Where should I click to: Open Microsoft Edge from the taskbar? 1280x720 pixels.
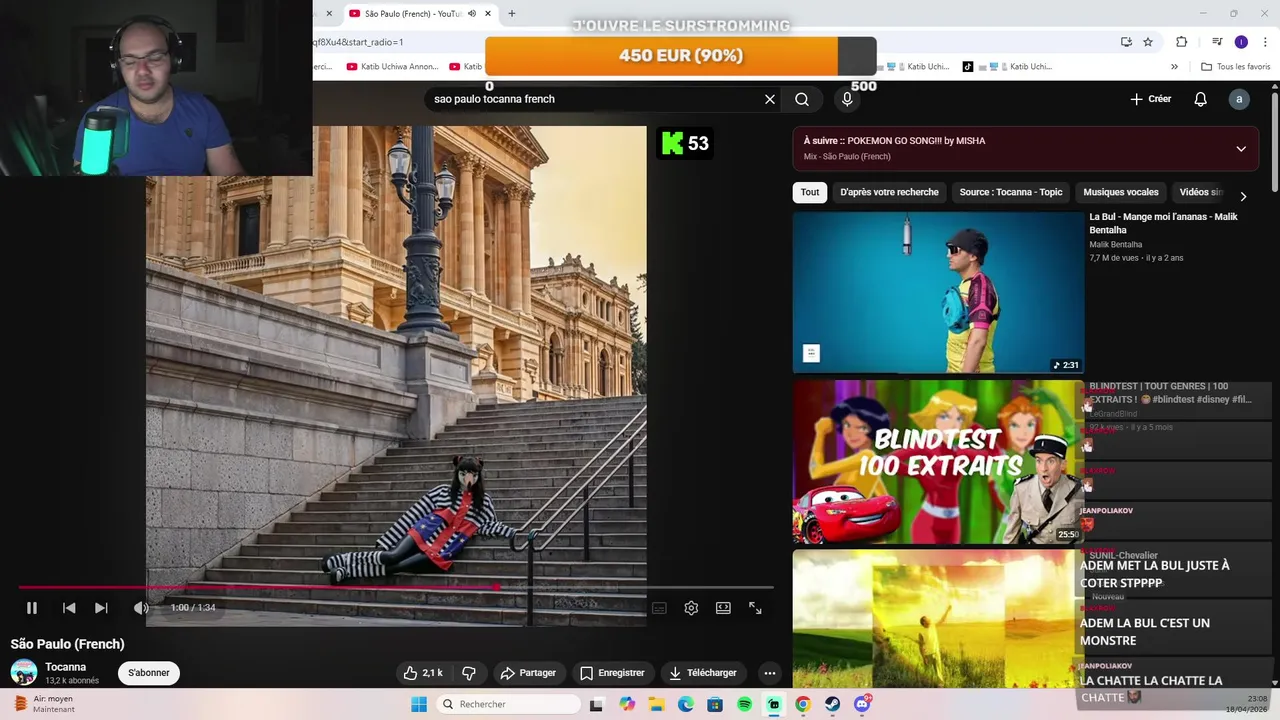686,704
